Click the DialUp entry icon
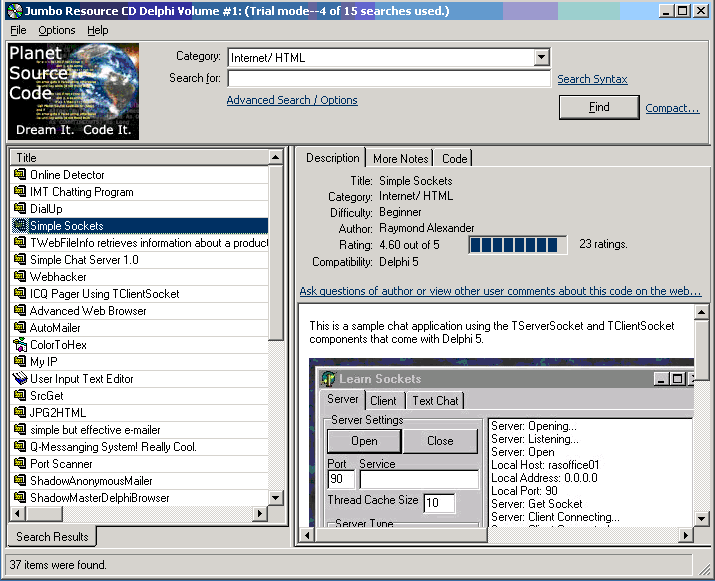This screenshot has width=715, height=581. (20, 208)
